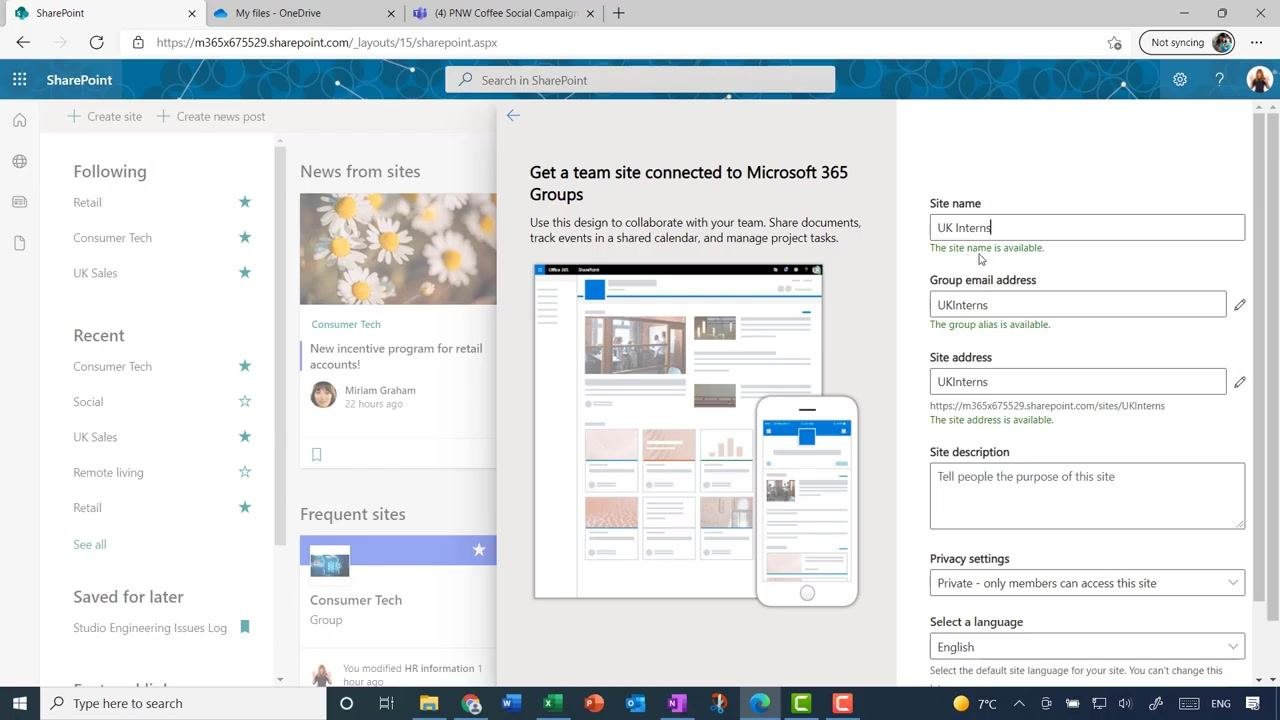1280x720 pixels.
Task: Edit the group email address with pencil icon
Action: pyautogui.click(x=1240, y=305)
